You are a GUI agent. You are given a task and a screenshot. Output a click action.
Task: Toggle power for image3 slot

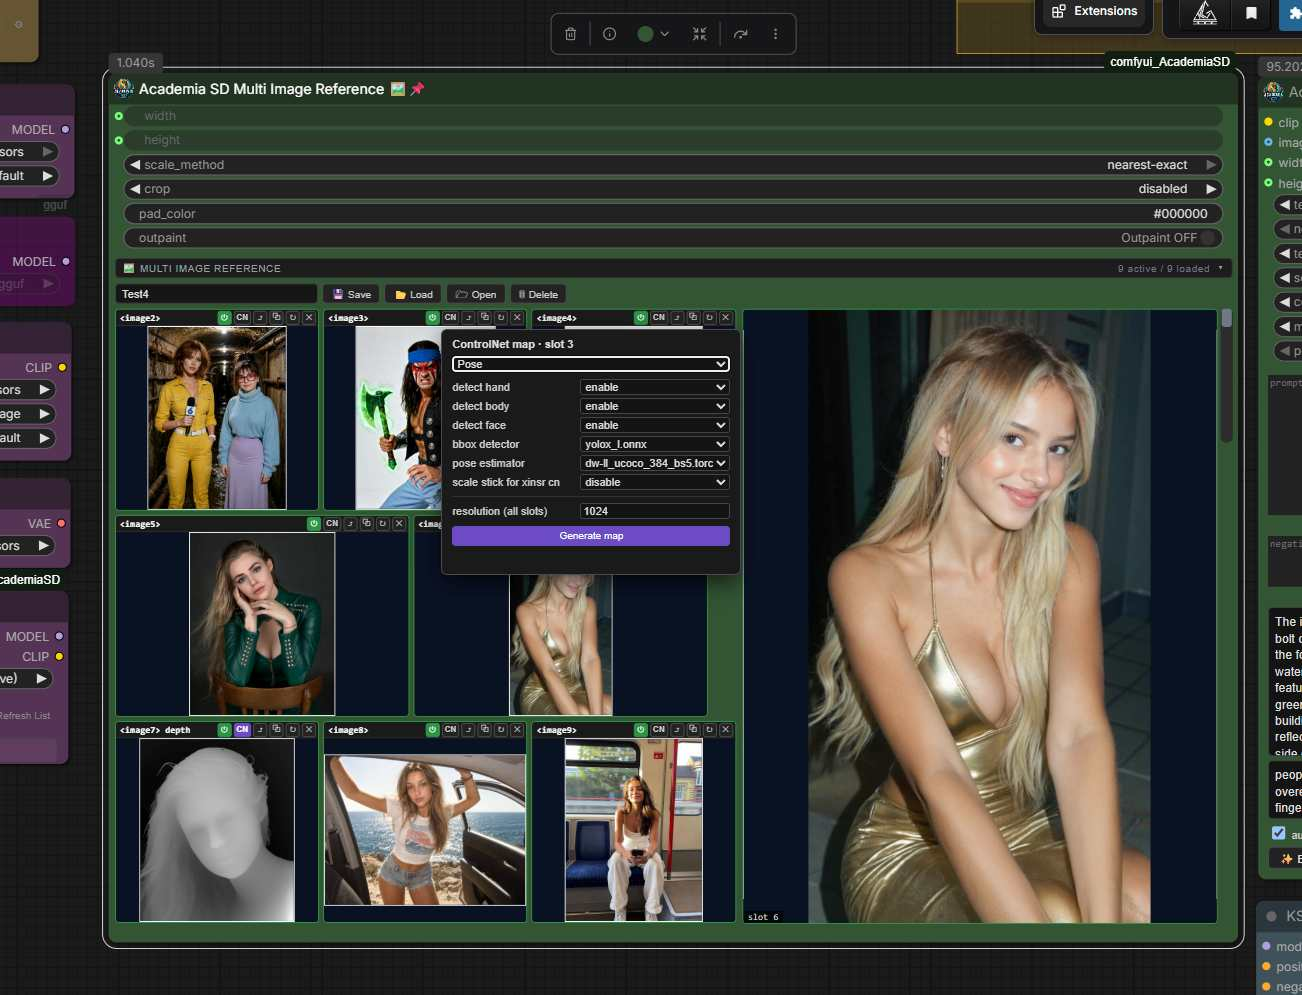[432, 317]
